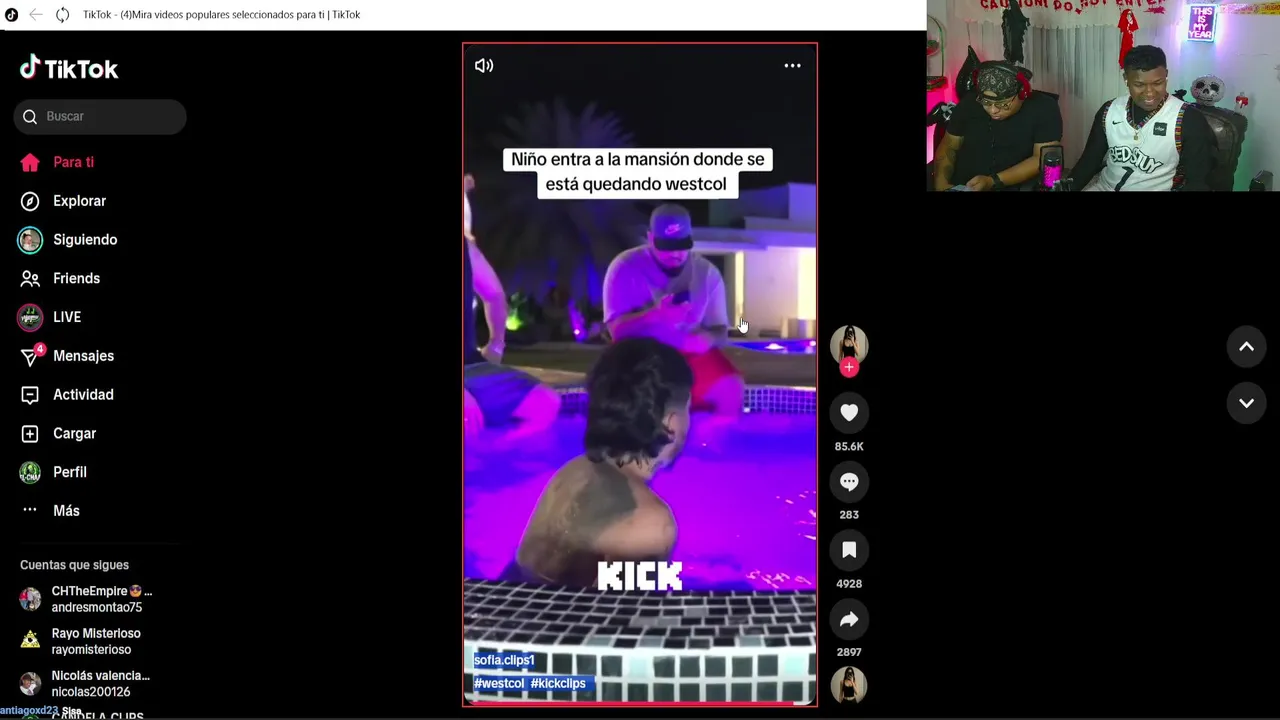Open the creator avatar beside the video
Viewport: 1280px width, 720px height.
849,344
